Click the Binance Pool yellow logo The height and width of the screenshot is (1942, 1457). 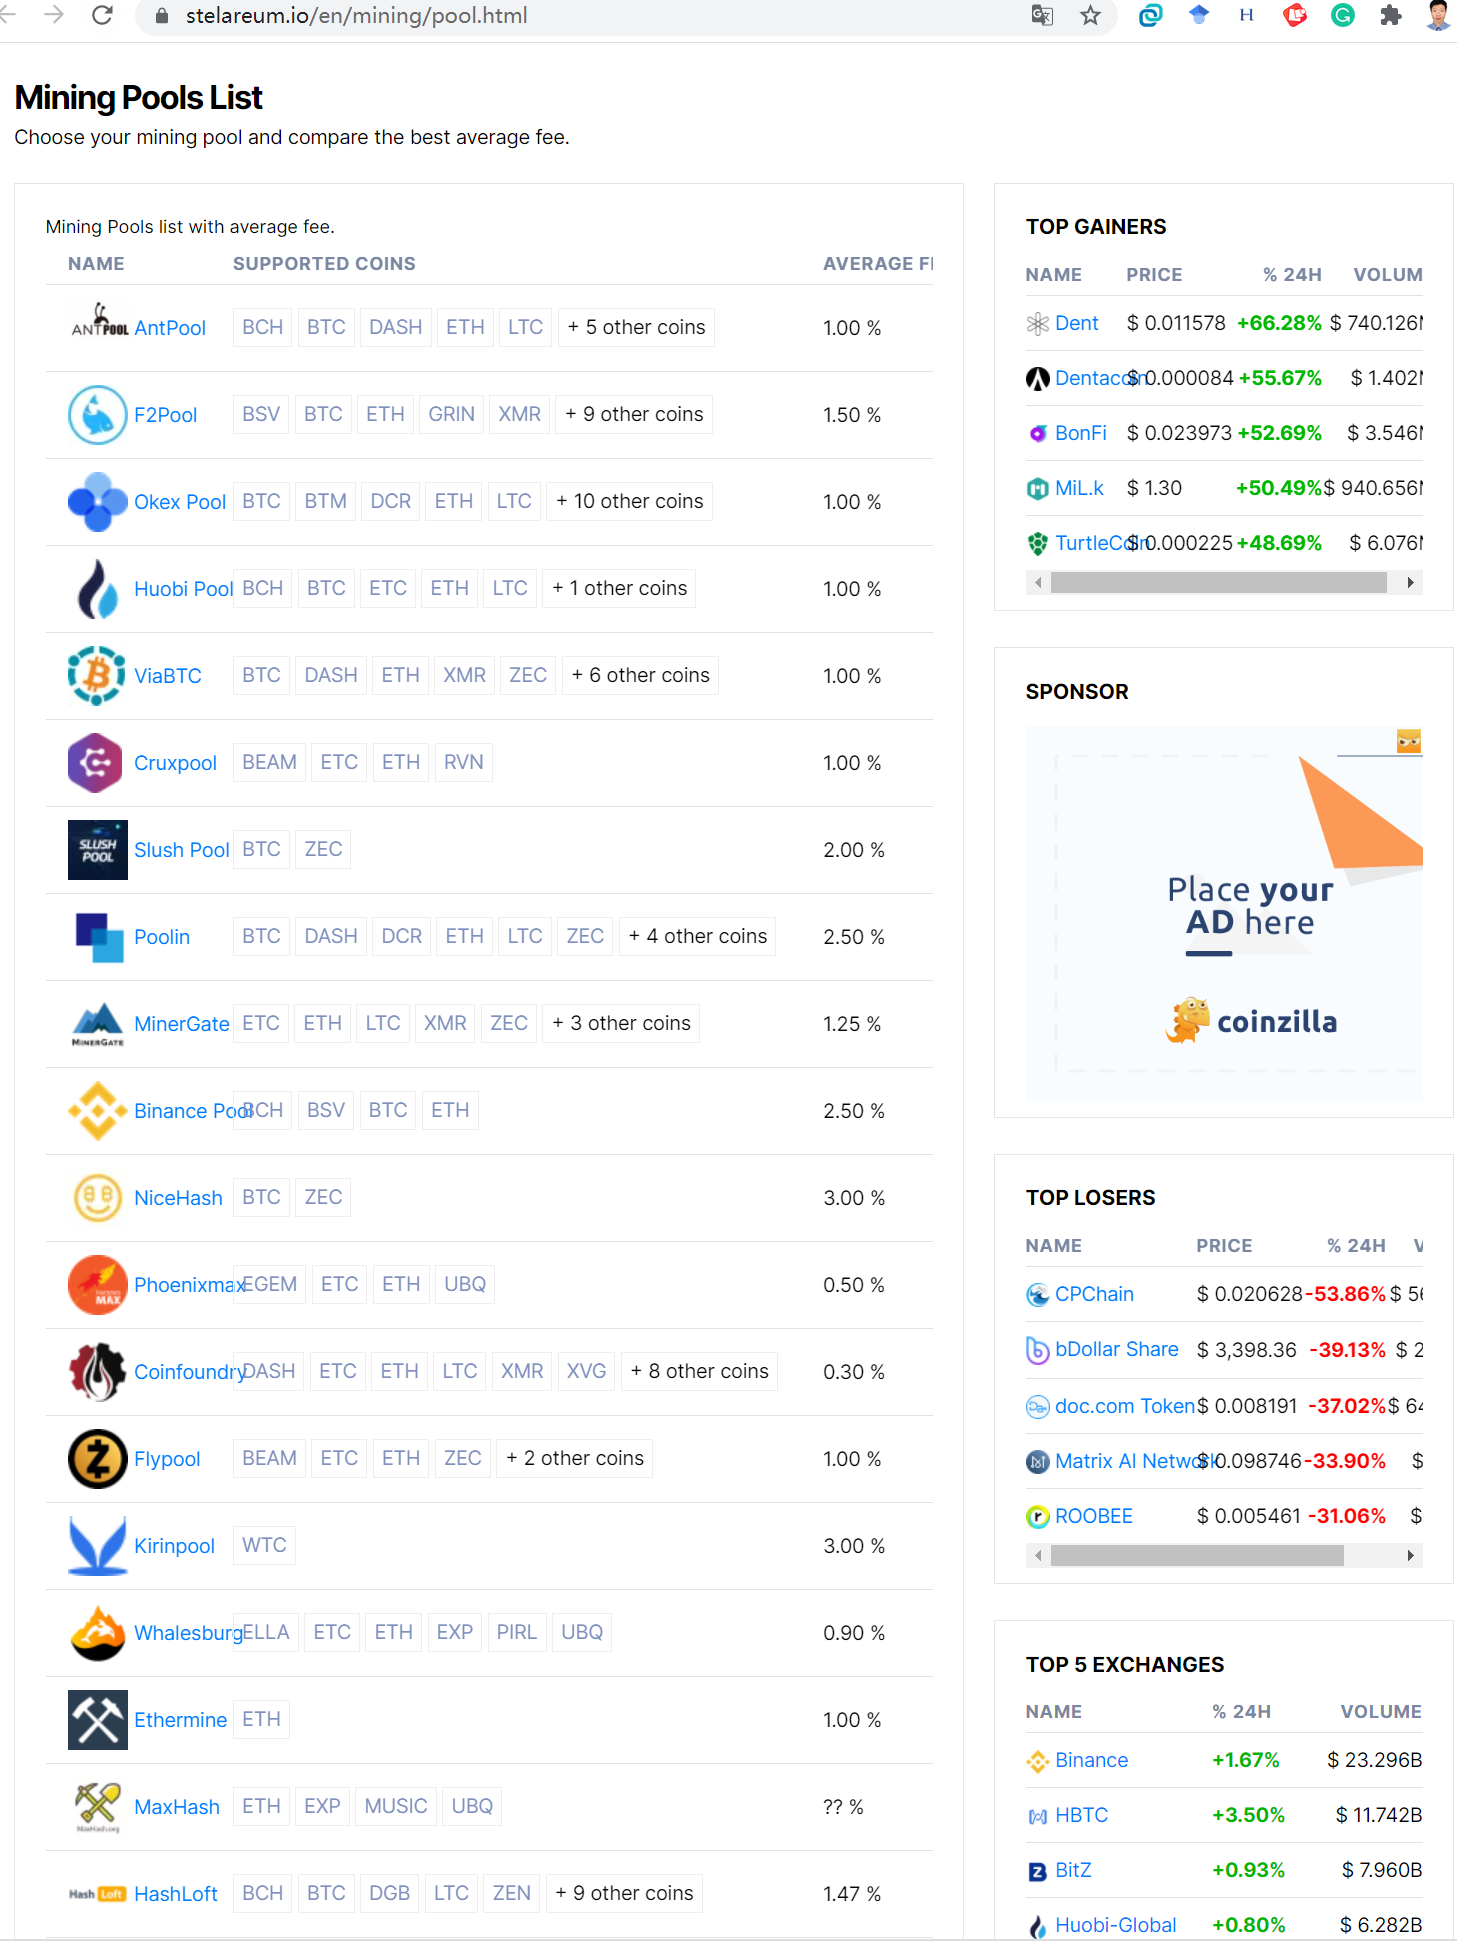point(98,1111)
